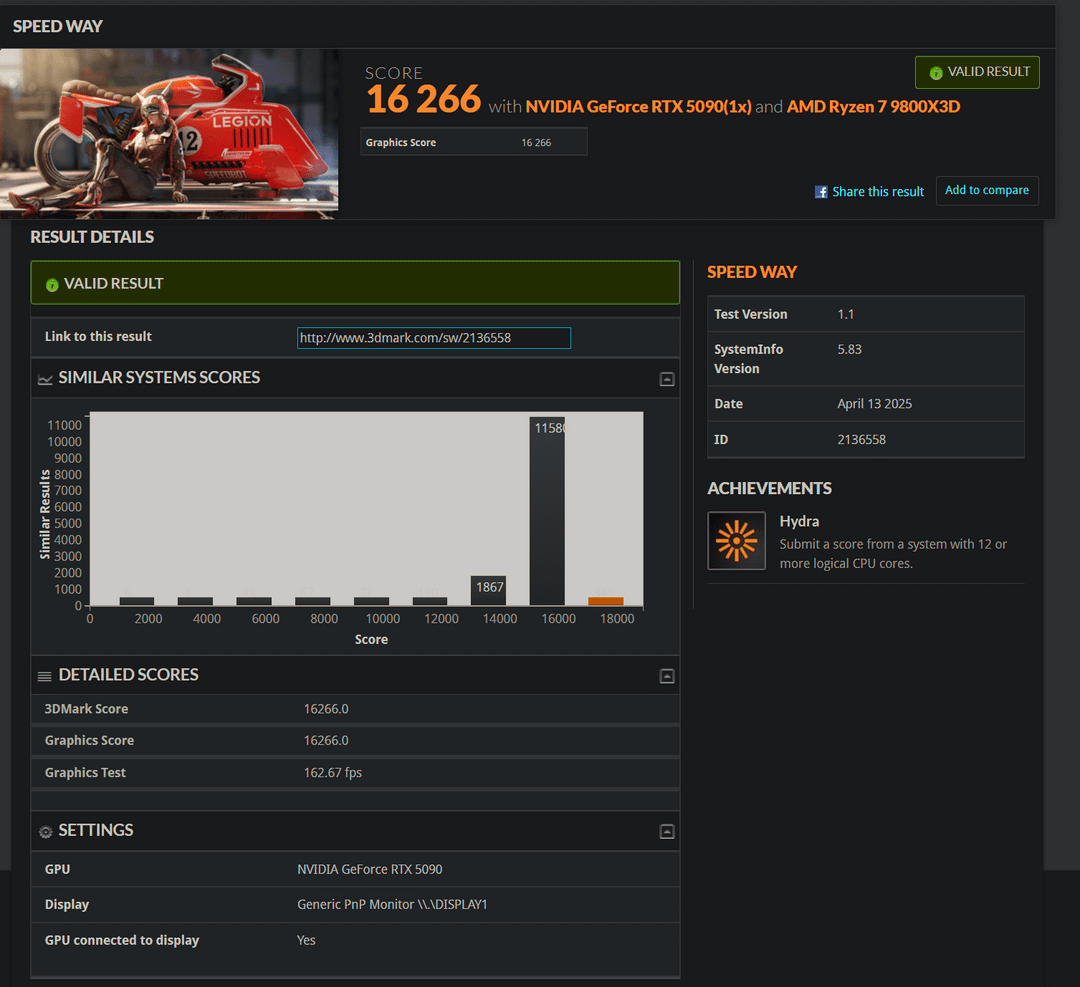Screen dimensions: 1080x987
Task: Click the tallest 11580 bar in chart
Action: (x=547, y=511)
